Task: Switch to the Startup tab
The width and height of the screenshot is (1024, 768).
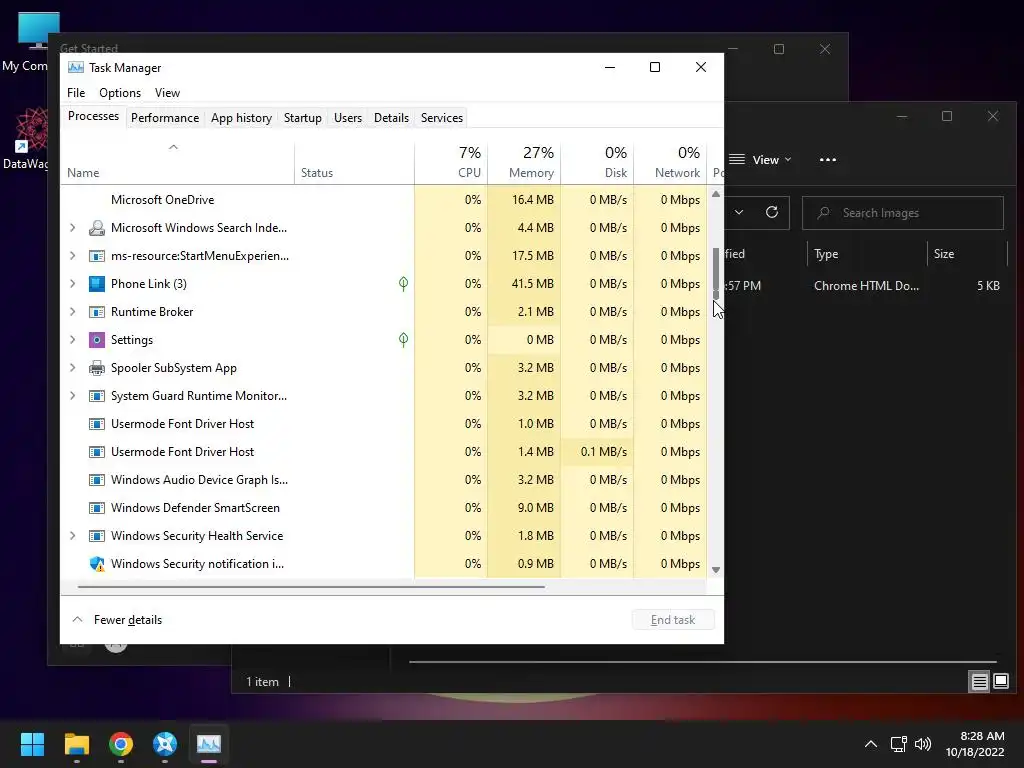Action: click(x=302, y=118)
